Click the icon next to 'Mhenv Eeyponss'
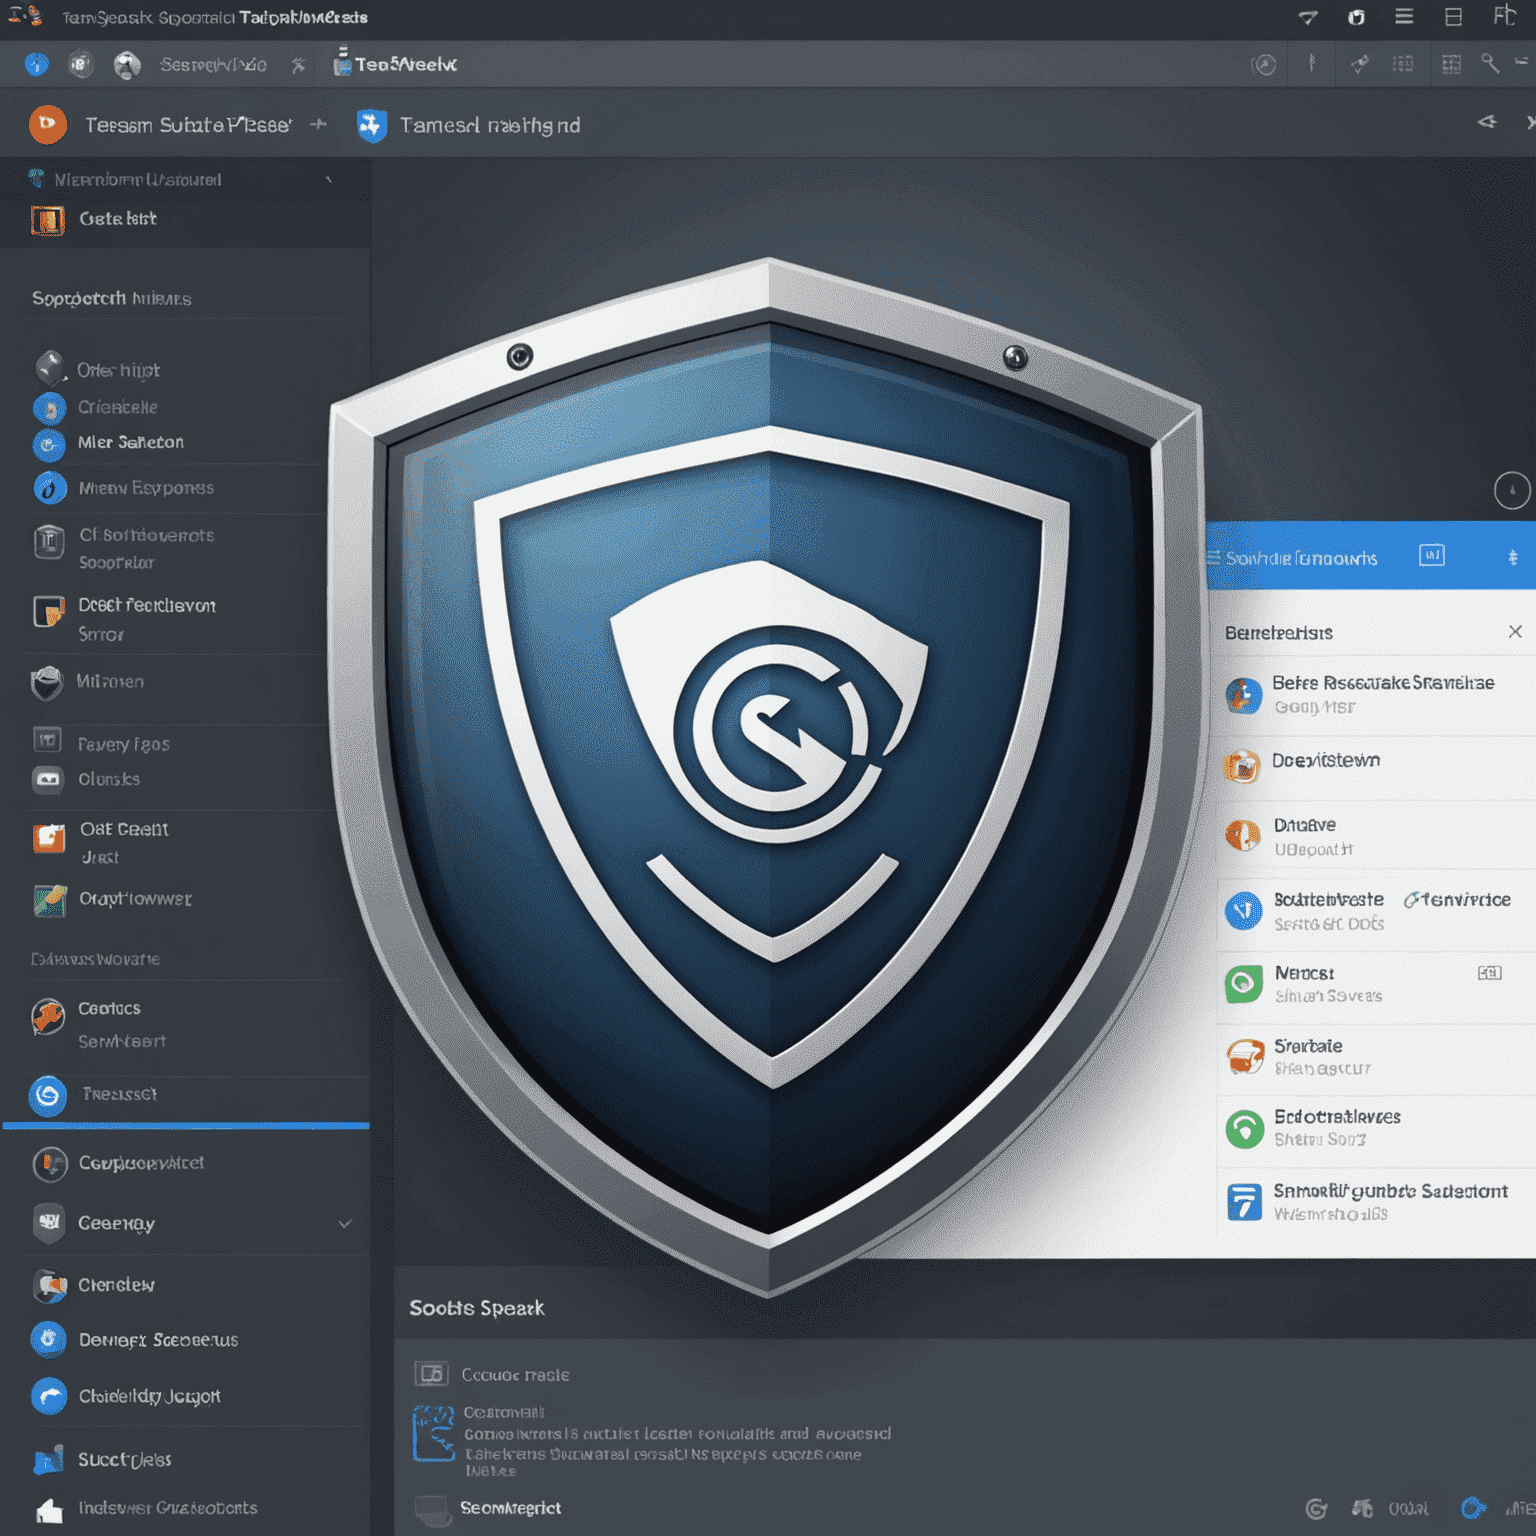 [50, 488]
